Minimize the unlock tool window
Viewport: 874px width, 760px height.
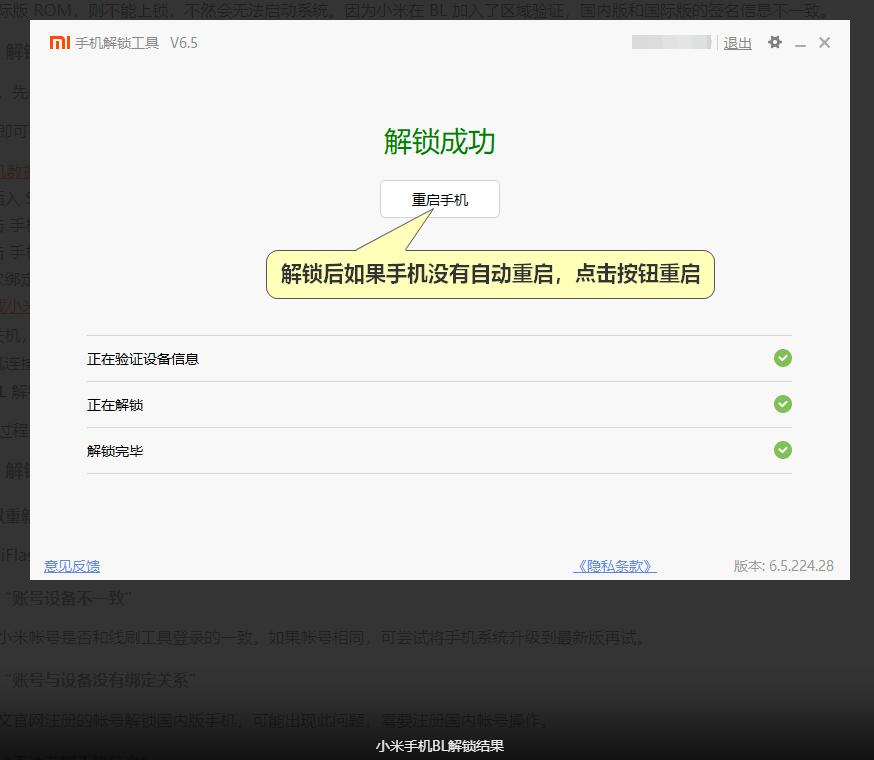pyautogui.click(x=800, y=43)
